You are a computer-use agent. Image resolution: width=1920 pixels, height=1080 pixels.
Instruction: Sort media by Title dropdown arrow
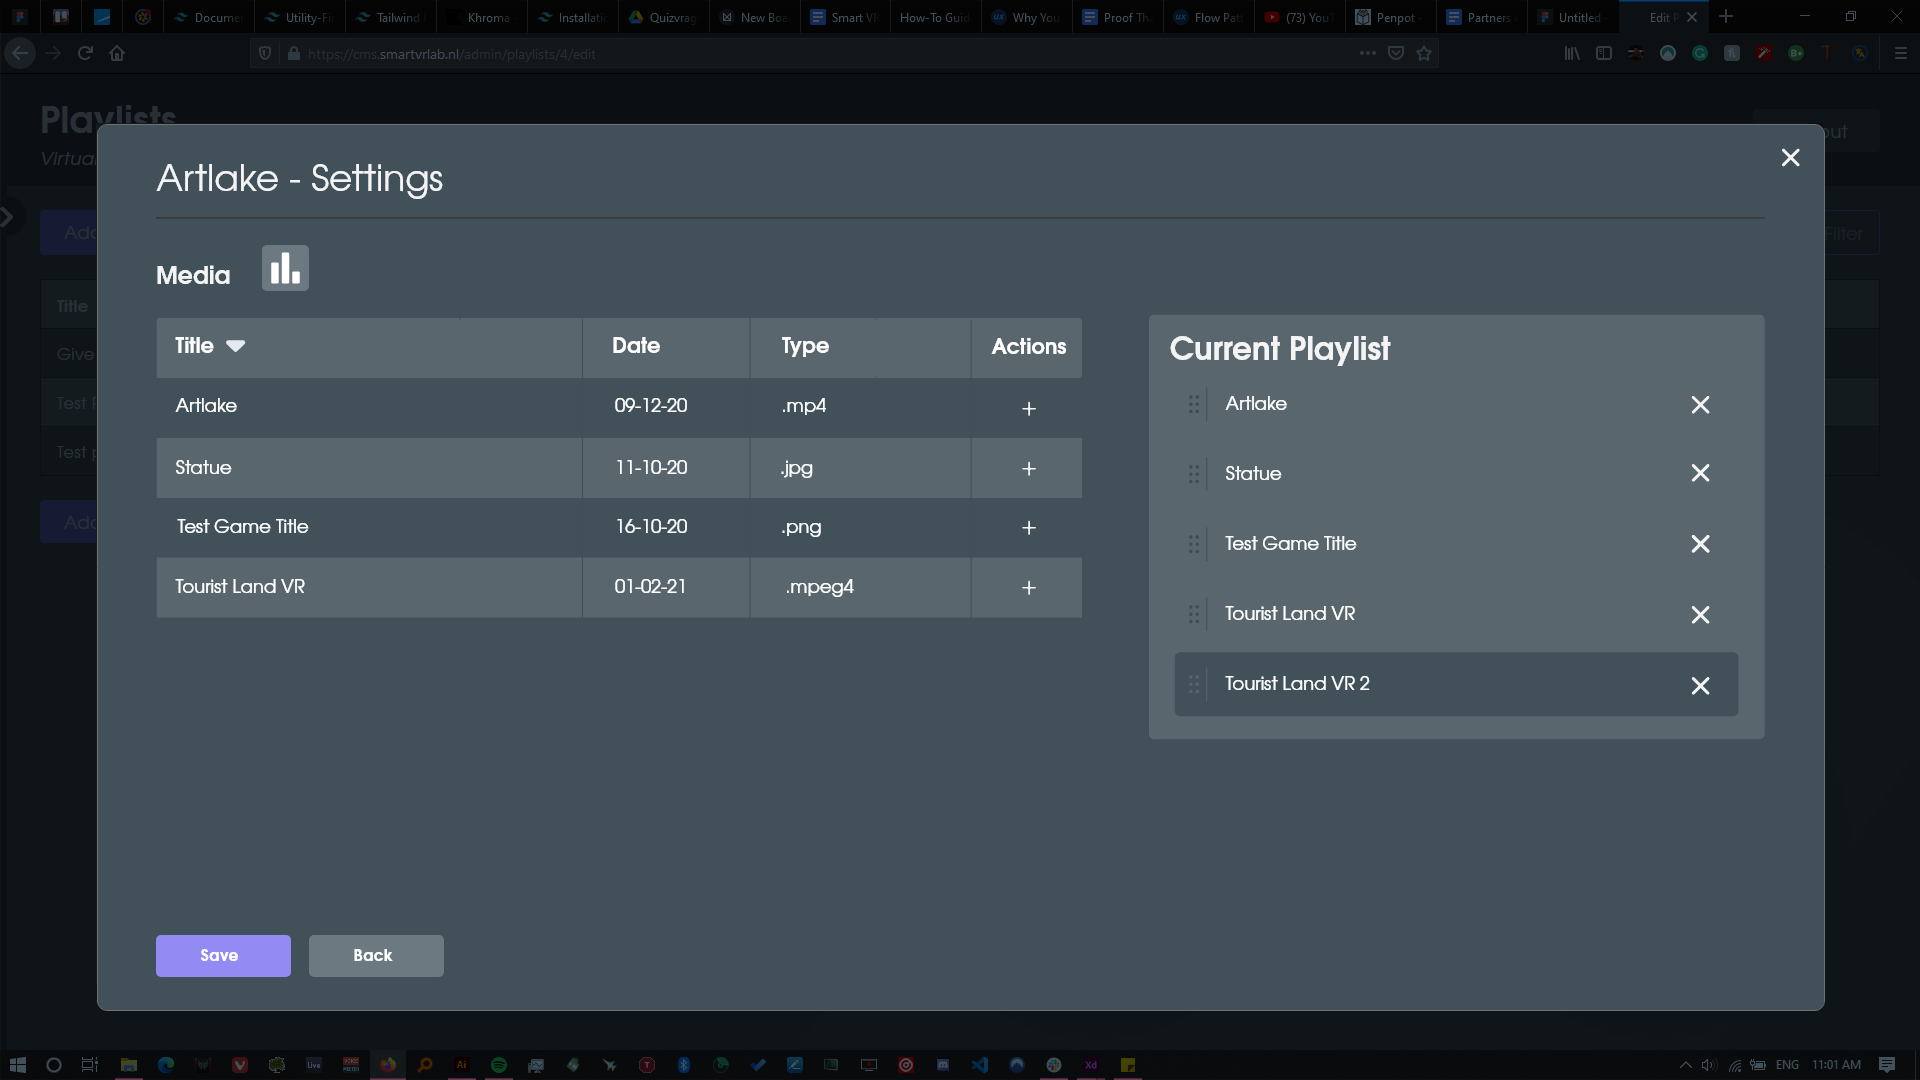236,346
